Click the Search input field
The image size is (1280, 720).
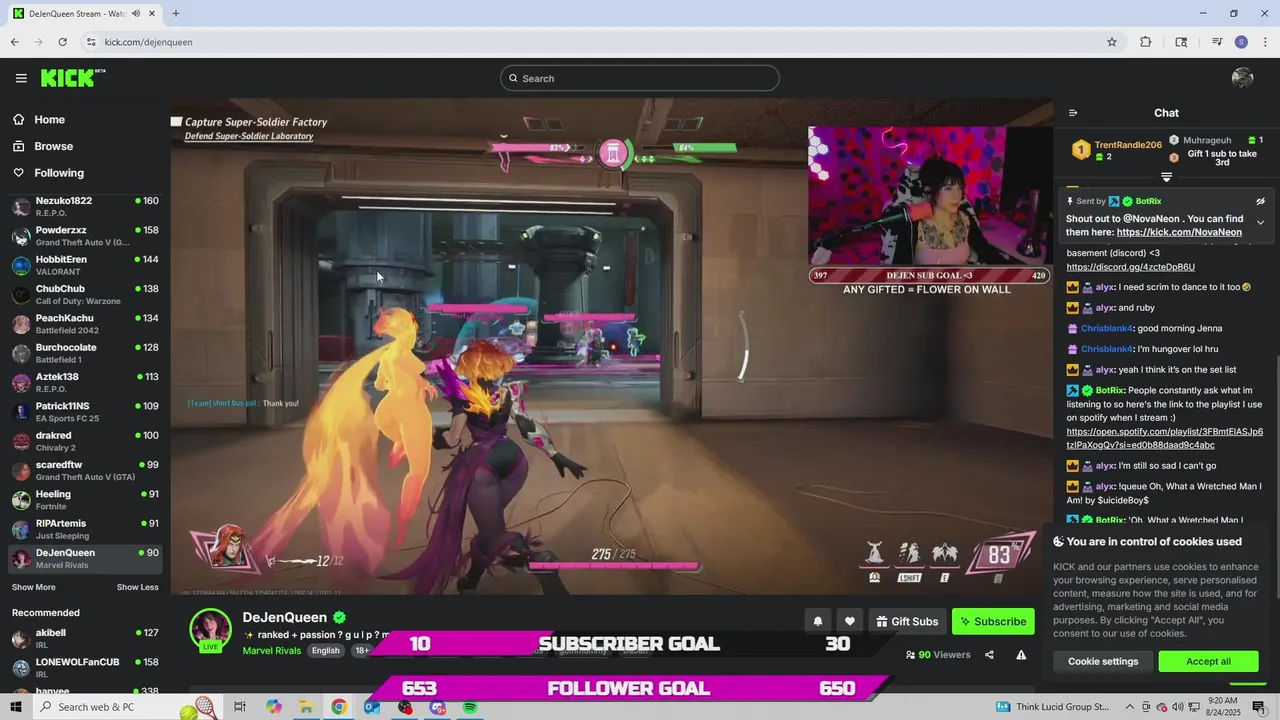tap(640, 78)
